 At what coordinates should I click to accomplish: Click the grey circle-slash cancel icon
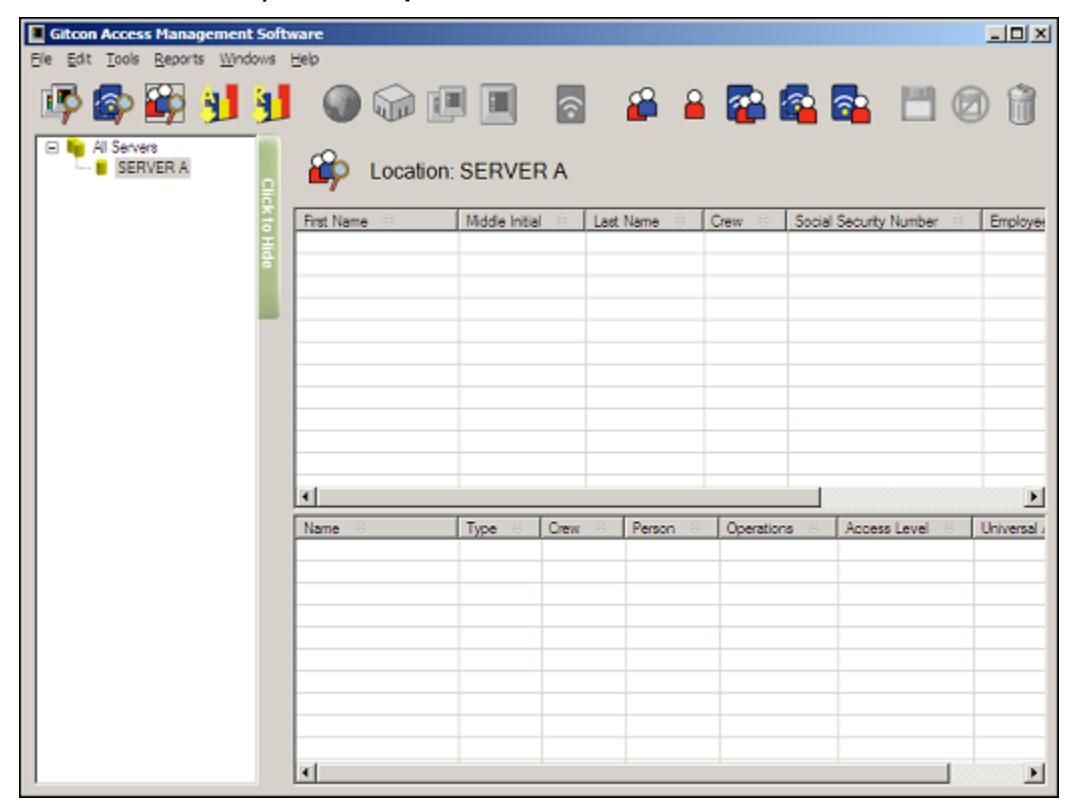(970, 104)
